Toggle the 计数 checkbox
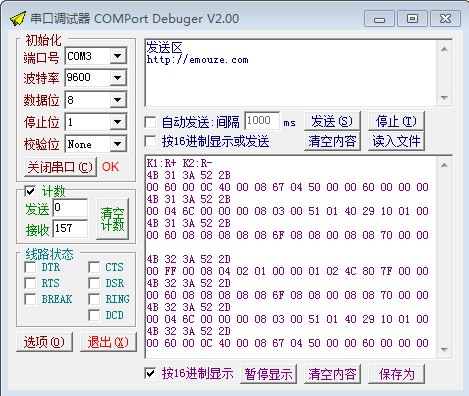Image resolution: width=469 pixels, height=396 pixels. pos(30,191)
